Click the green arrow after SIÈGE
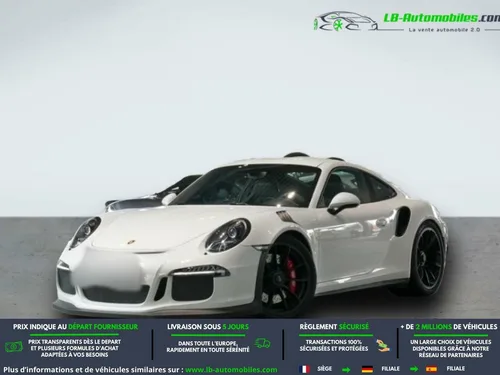 [346, 369]
